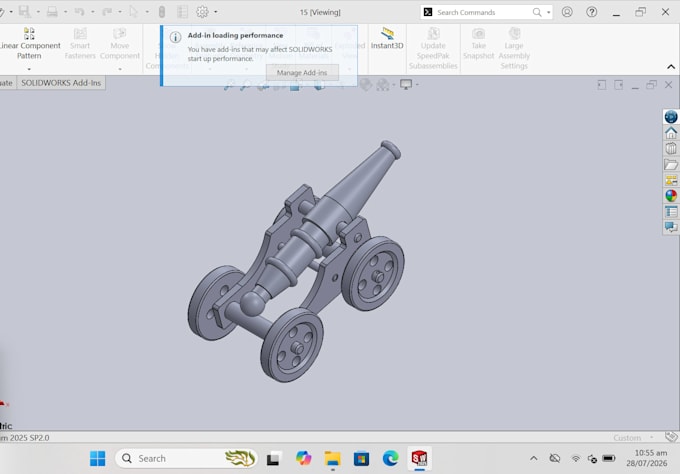The width and height of the screenshot is (680, 474).
Task: Open SOLIDWORKS Resources home tab
Action: tap(671, 133)
